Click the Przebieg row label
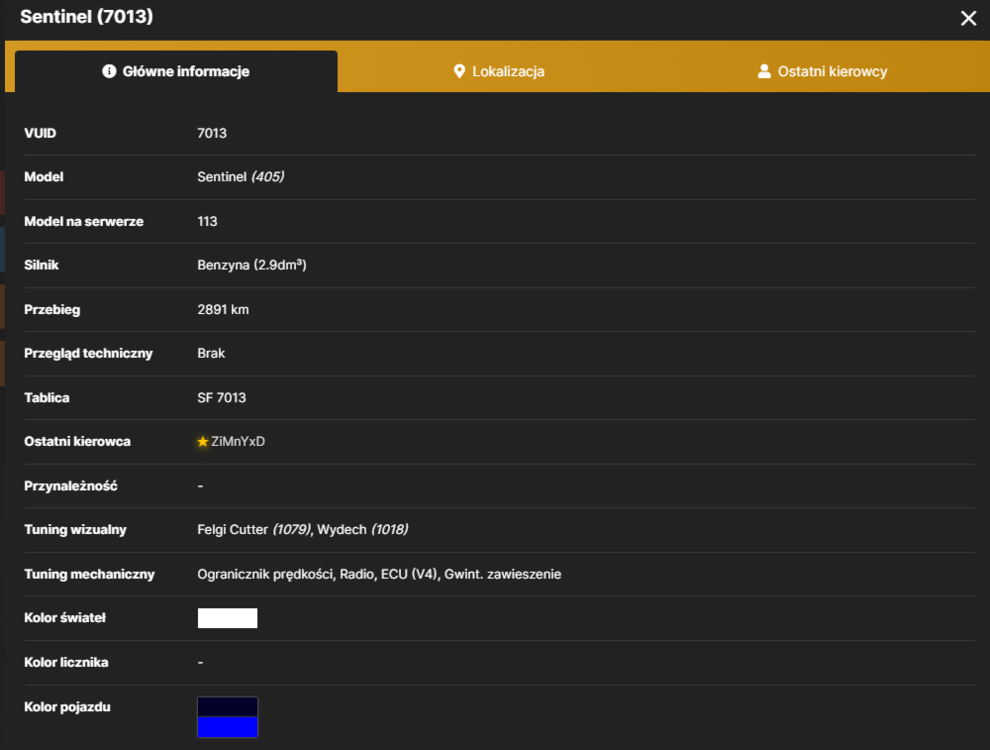990x750 pixels. click(52, 309)
